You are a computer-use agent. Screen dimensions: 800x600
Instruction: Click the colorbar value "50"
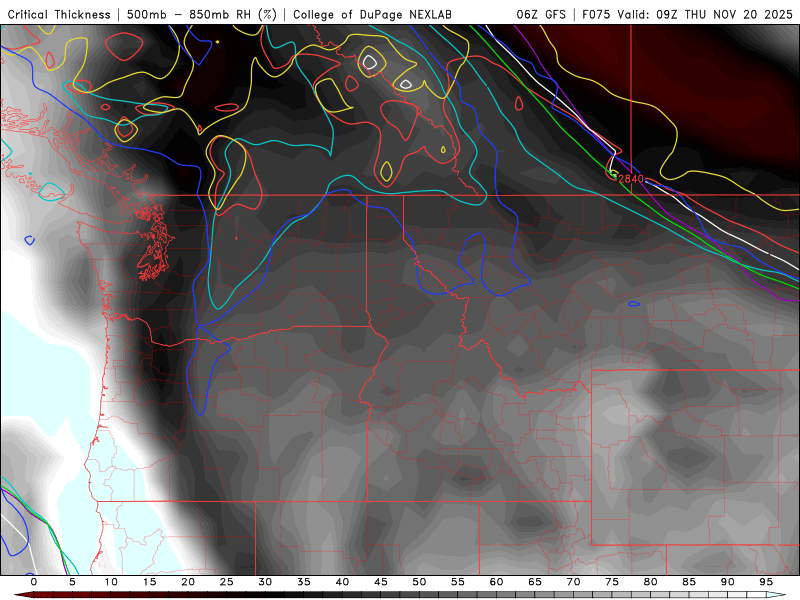[x=419, y=582]
